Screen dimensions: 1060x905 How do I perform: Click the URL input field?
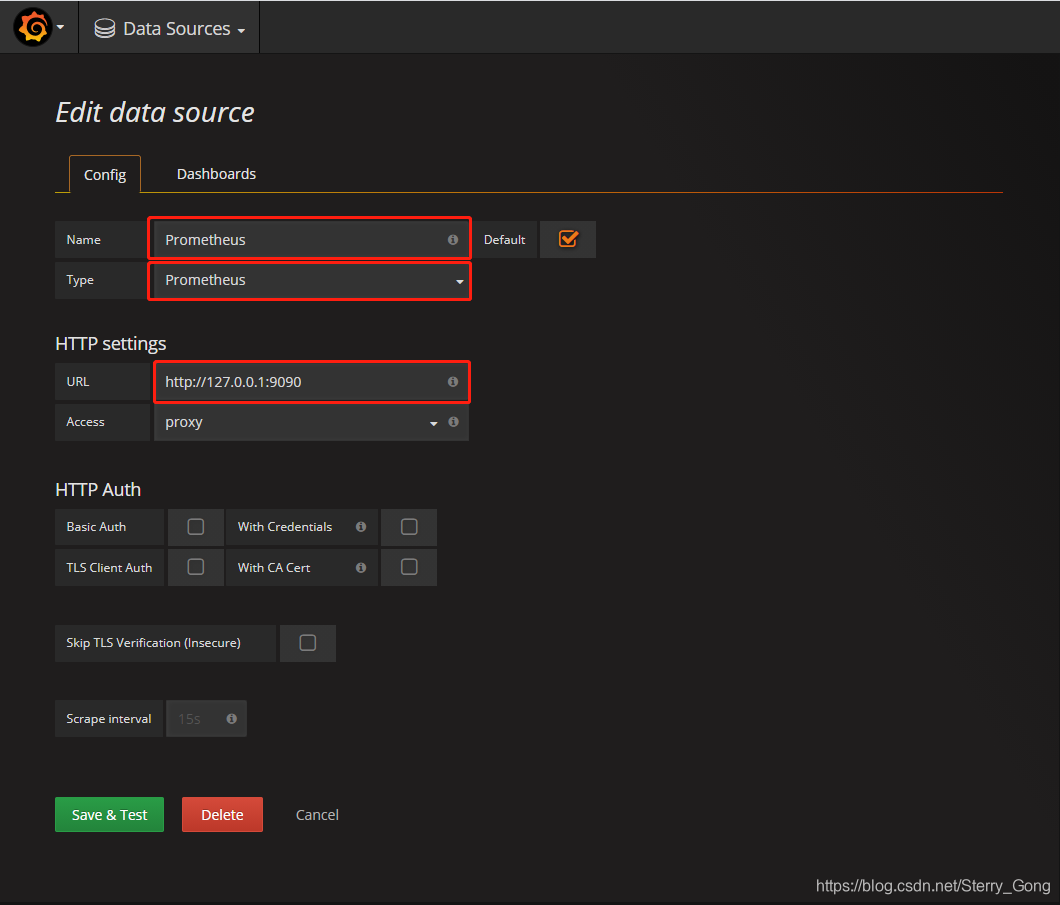click(311, 382)
